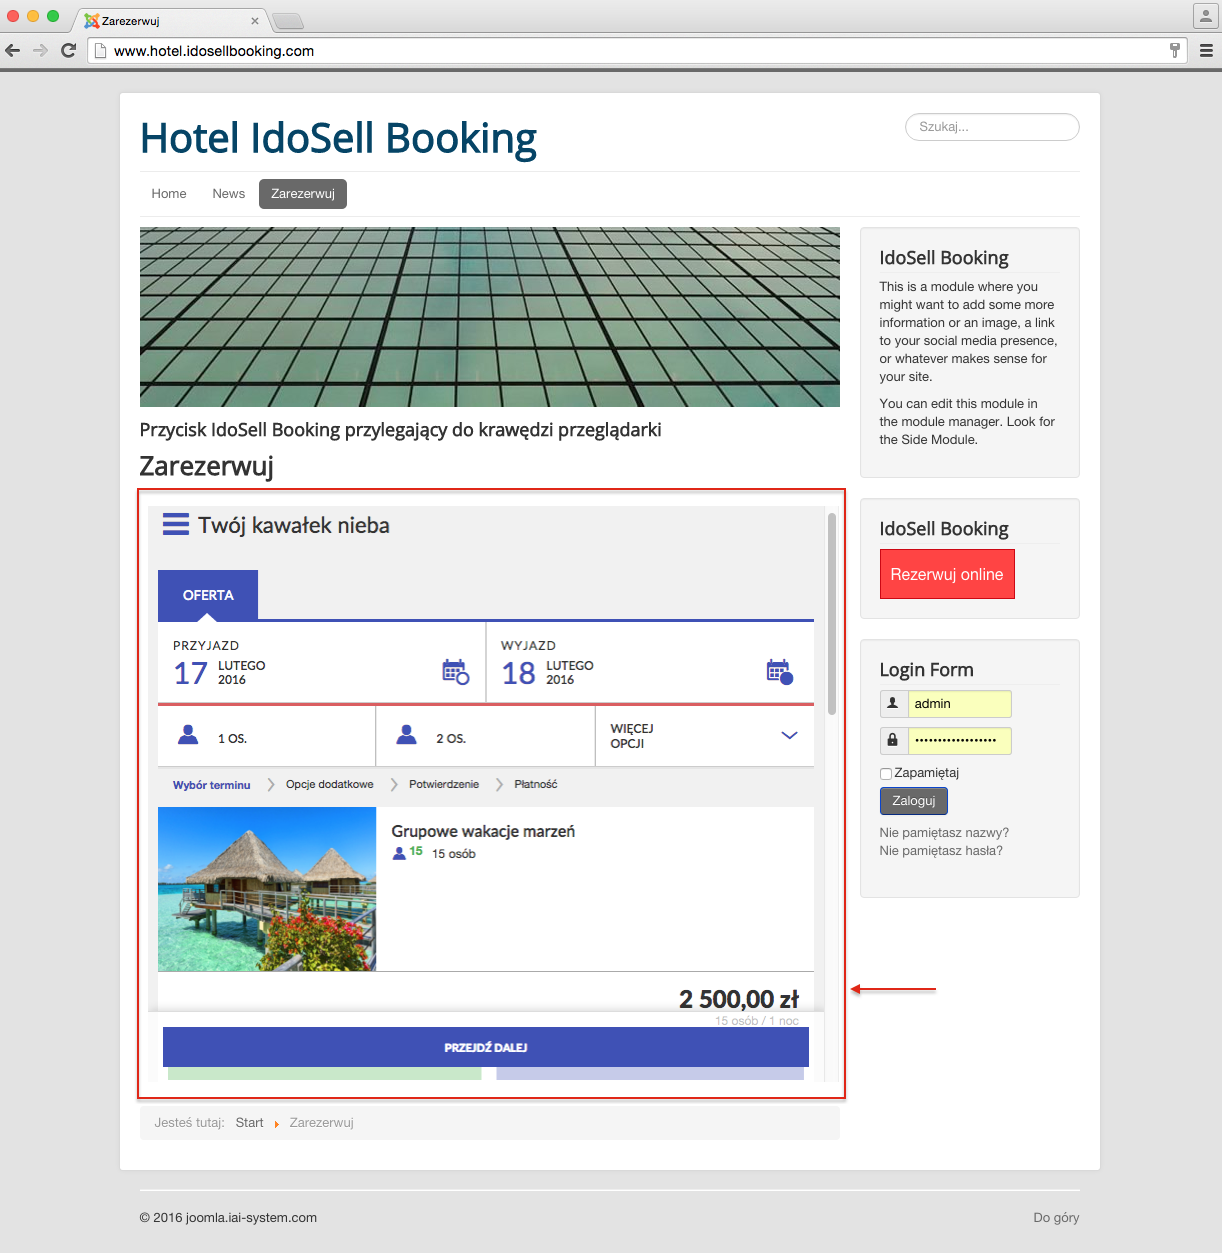Toggle the Zapamiętaj checkbox
The height and width of the screenshot is (1253, 1222).
coord(886,773)
